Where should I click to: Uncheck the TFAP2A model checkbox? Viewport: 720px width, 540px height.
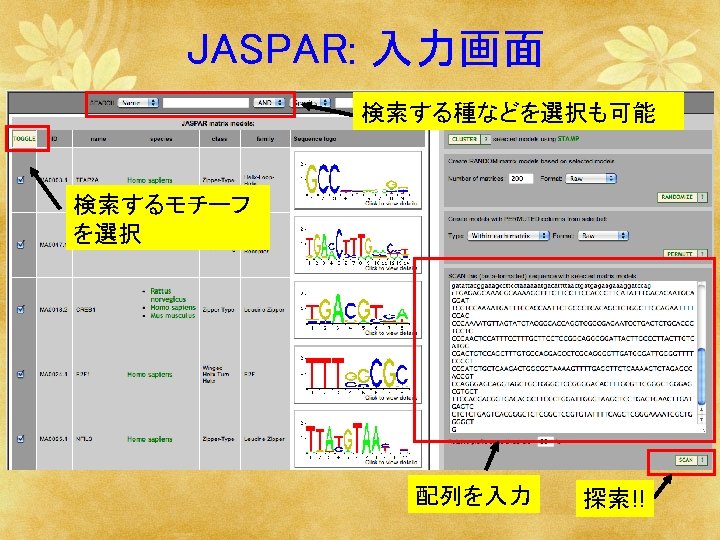(20, 180)
